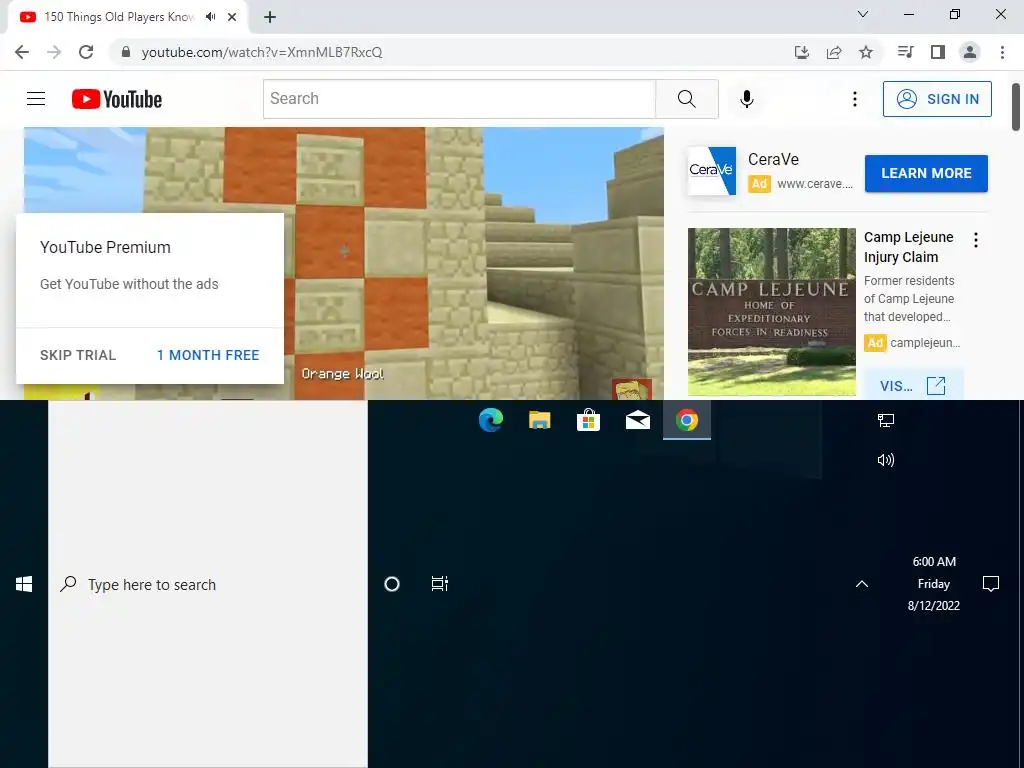
Task: Click the lock icon in address bar
Action: pyautogui.click(x=126, y=52)
